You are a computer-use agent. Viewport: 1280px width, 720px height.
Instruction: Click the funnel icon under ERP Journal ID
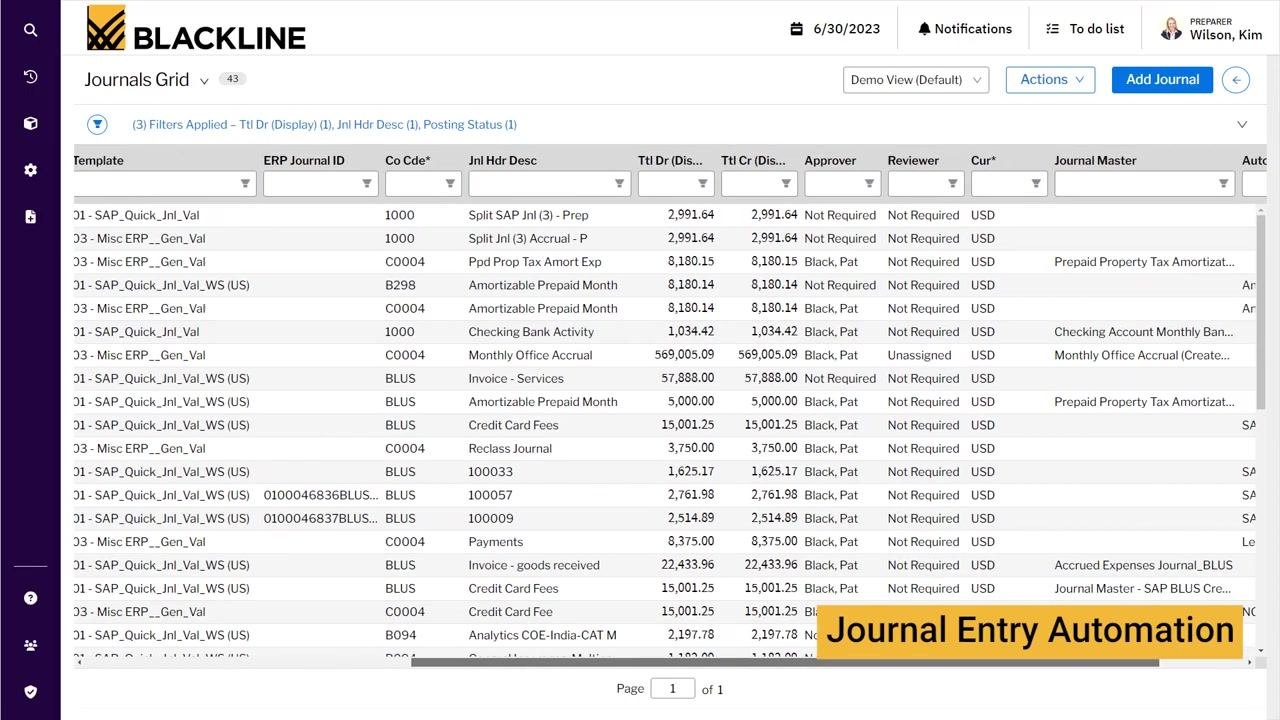(x=367, y=184)
